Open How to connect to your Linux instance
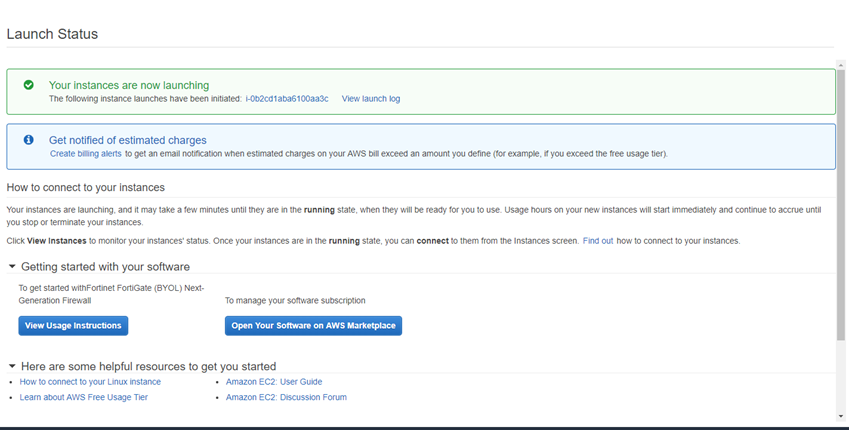The height and width of the screenshot is (430, 849). click(x=90, y=382)
